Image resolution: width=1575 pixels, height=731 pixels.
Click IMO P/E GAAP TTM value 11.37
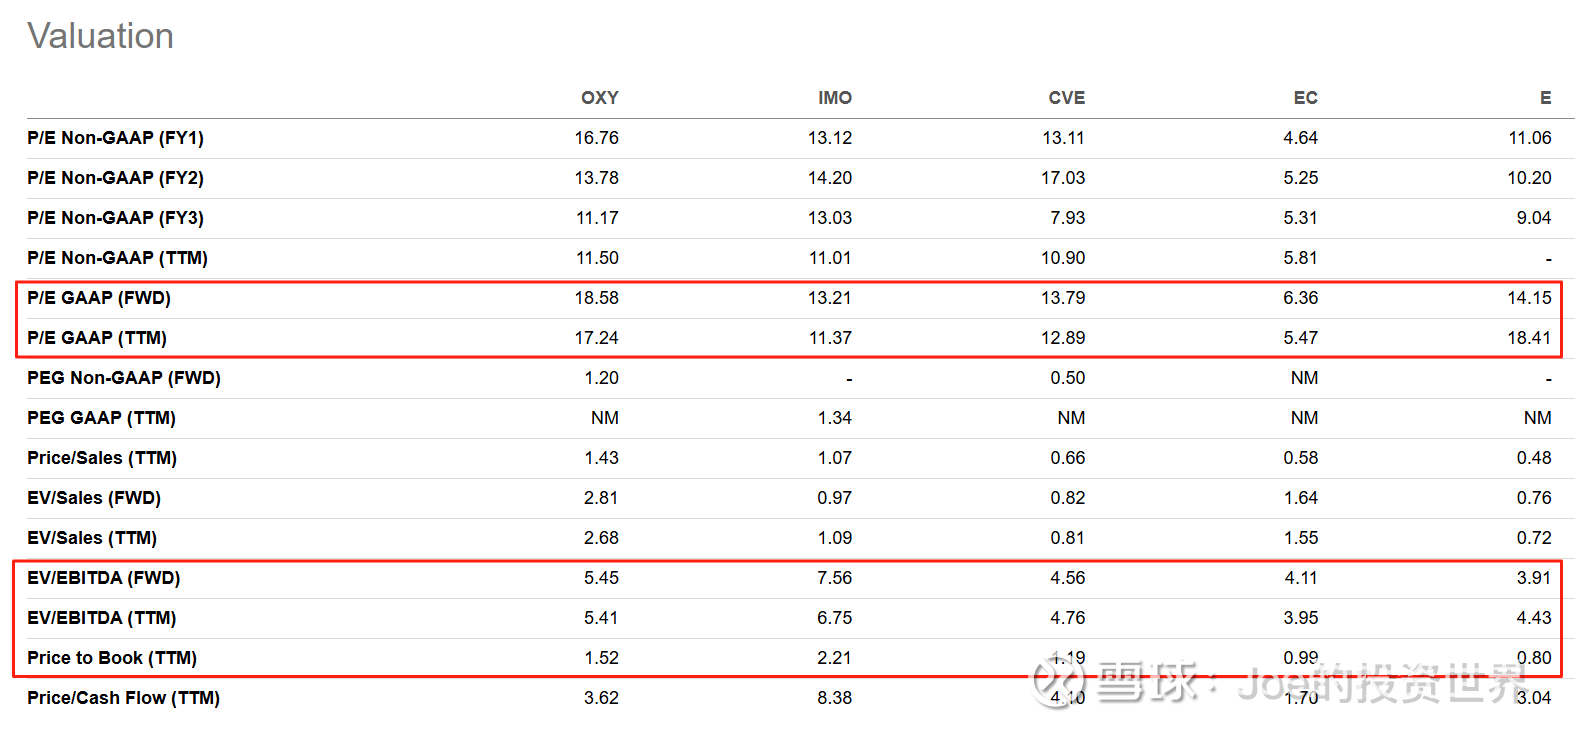(830, 338)
